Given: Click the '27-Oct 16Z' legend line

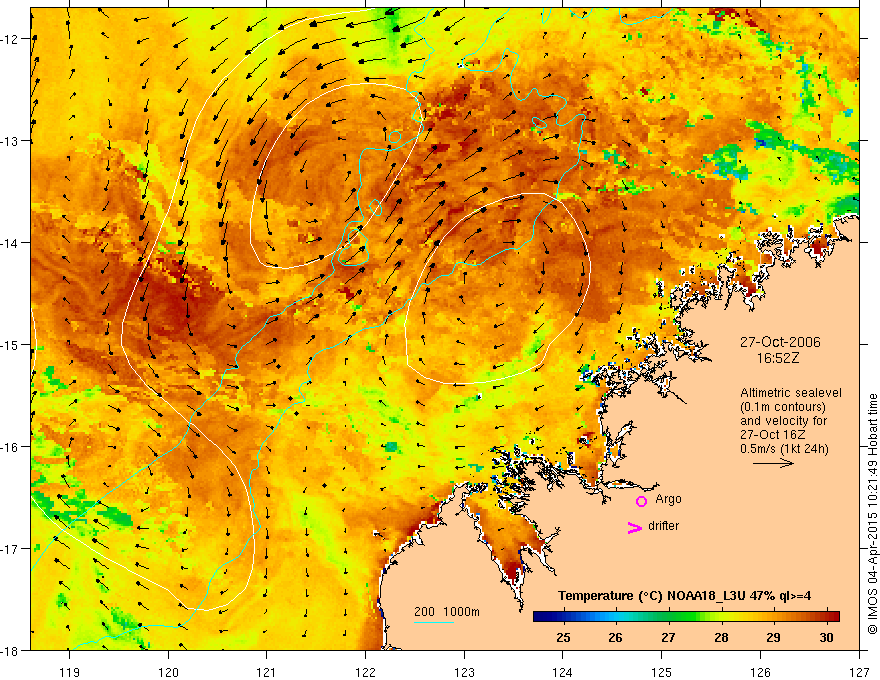Looking at the screenshot, I should [773, 435].
